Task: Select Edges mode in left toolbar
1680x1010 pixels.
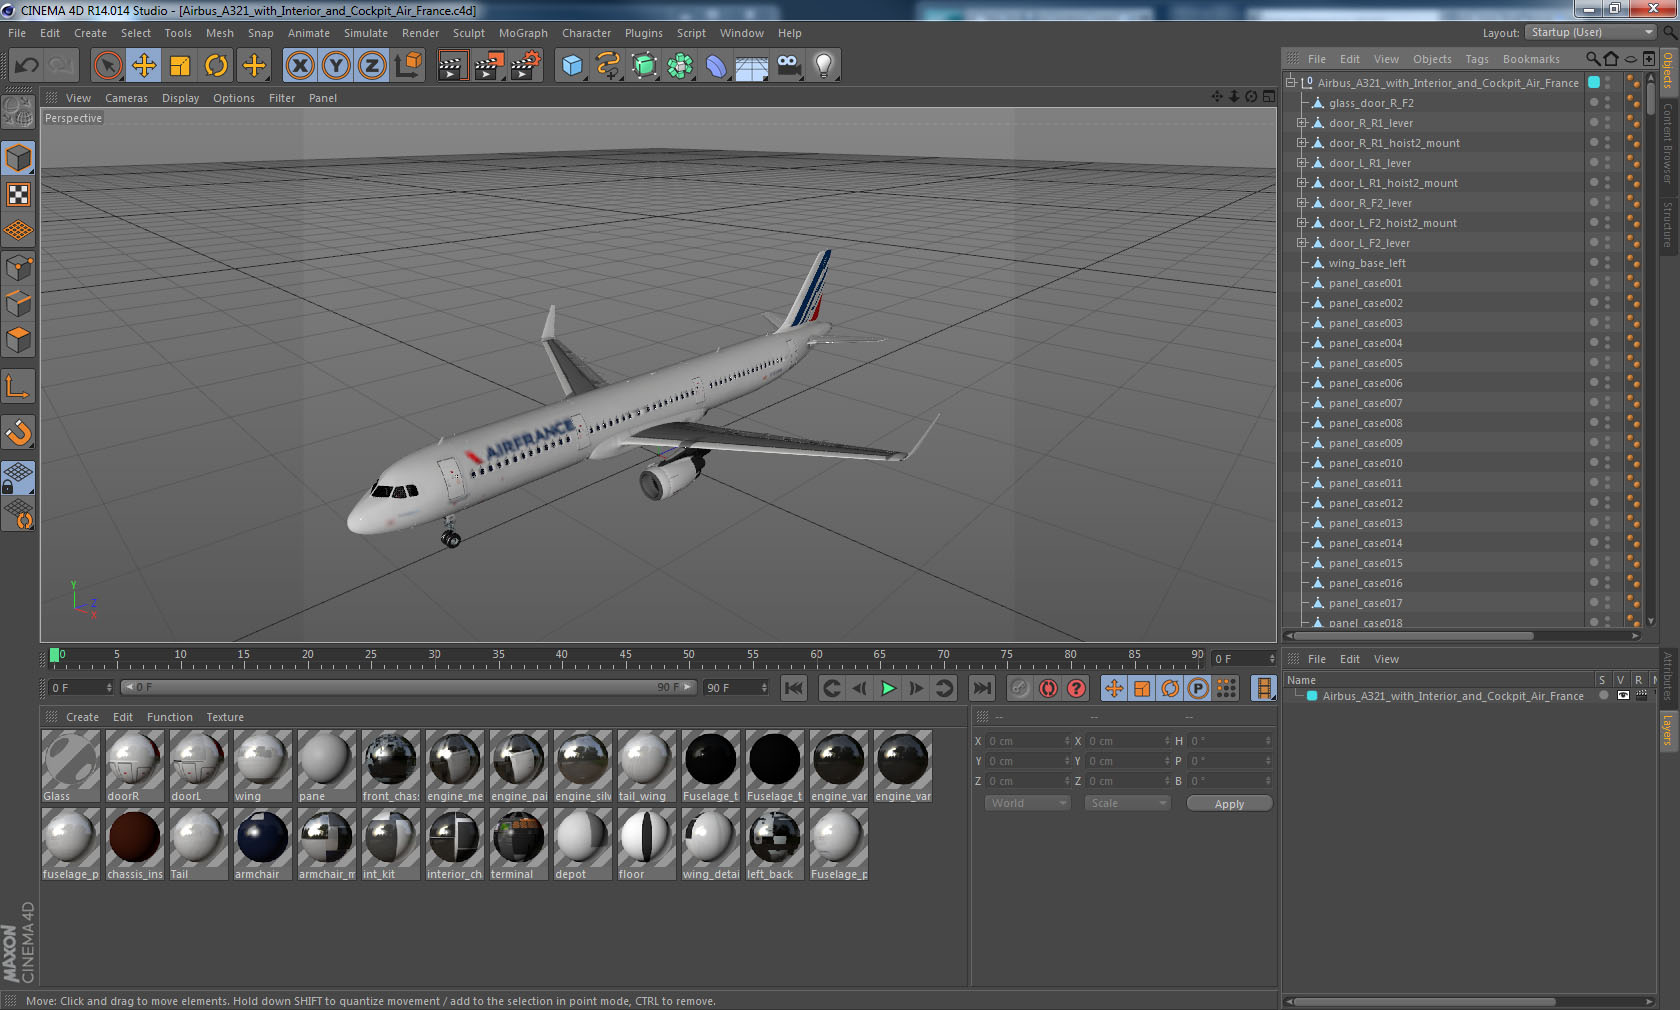Action: pos(18,304)
